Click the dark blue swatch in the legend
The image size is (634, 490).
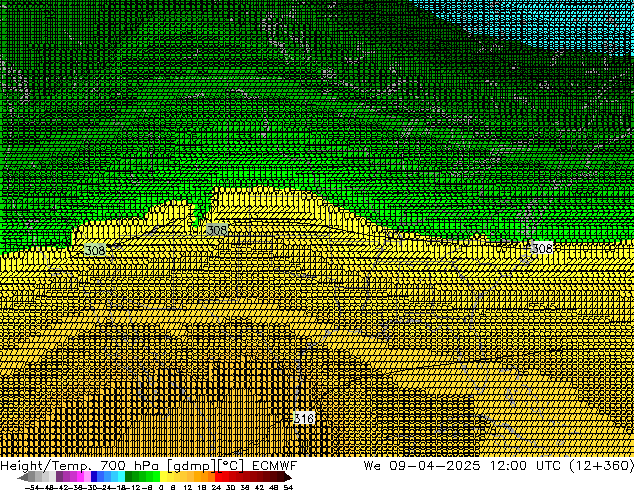point(94,477)
